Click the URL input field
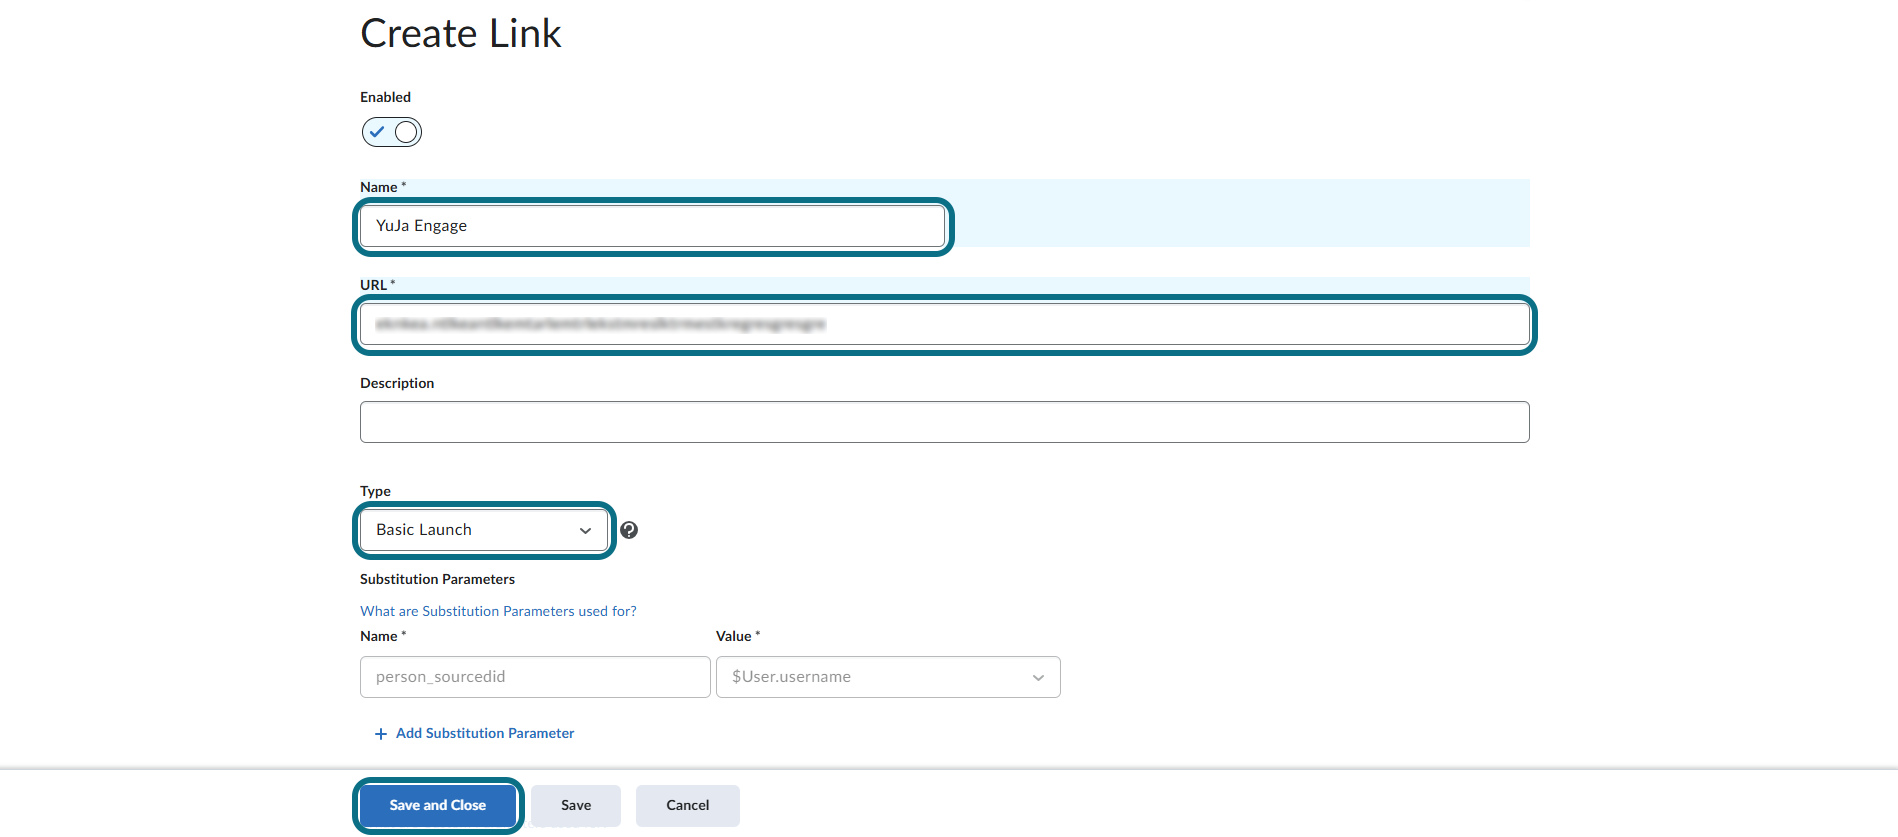Image resolution: width=1898 pixels, height=837 pixels. (944, 324)
